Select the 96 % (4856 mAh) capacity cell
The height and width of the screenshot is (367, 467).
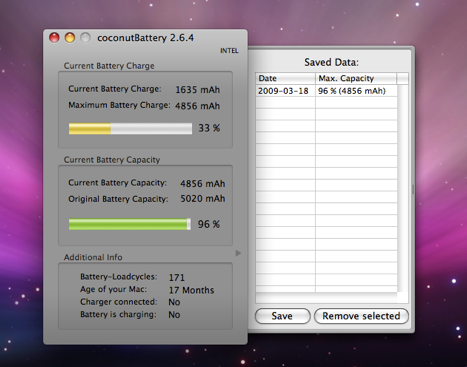coord(356,91)
